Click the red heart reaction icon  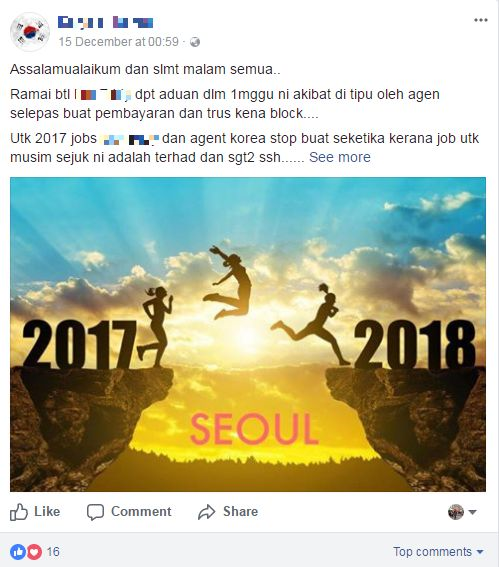tap(34, 552)
